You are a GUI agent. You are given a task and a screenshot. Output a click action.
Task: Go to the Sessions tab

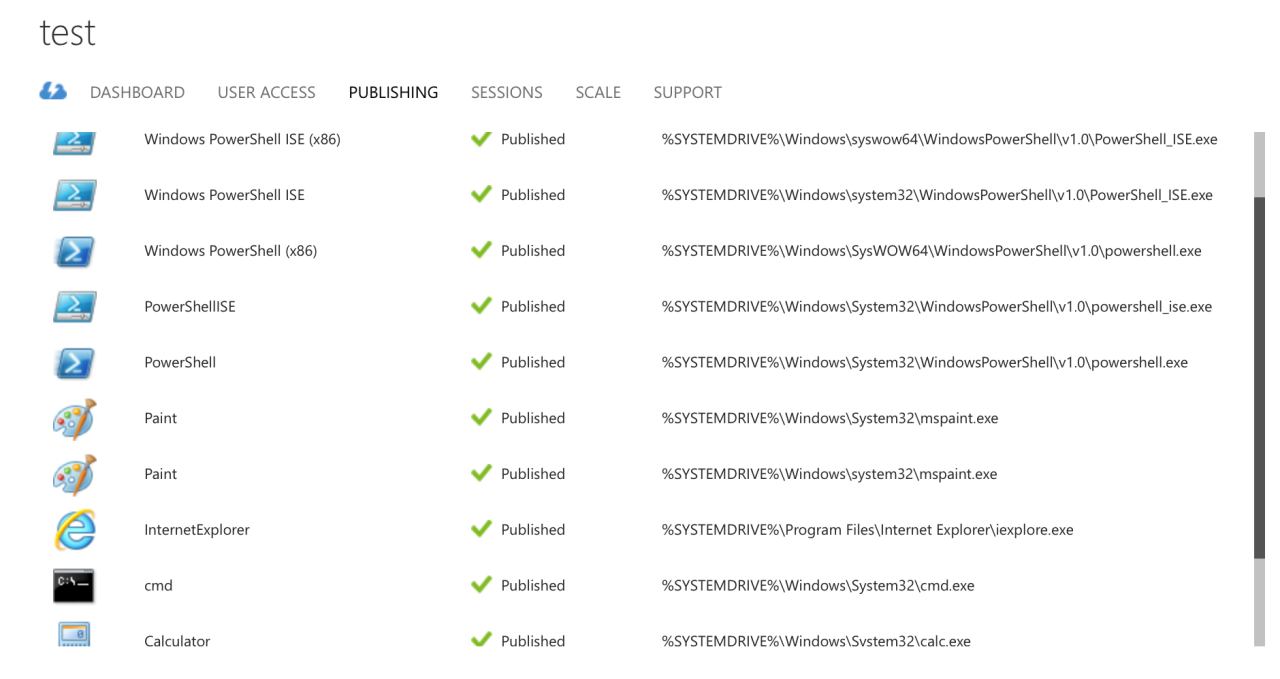(507, 92)
